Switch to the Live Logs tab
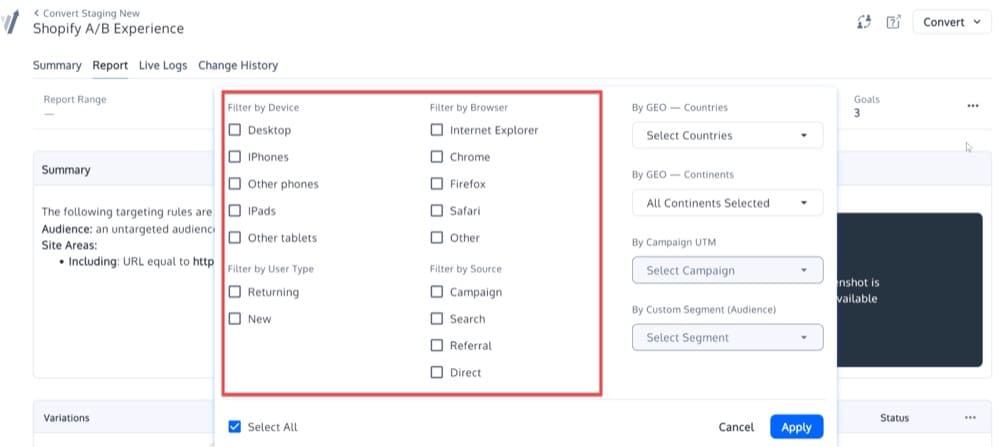This screenshot has height=447, width=1000. tap(163, 66)
